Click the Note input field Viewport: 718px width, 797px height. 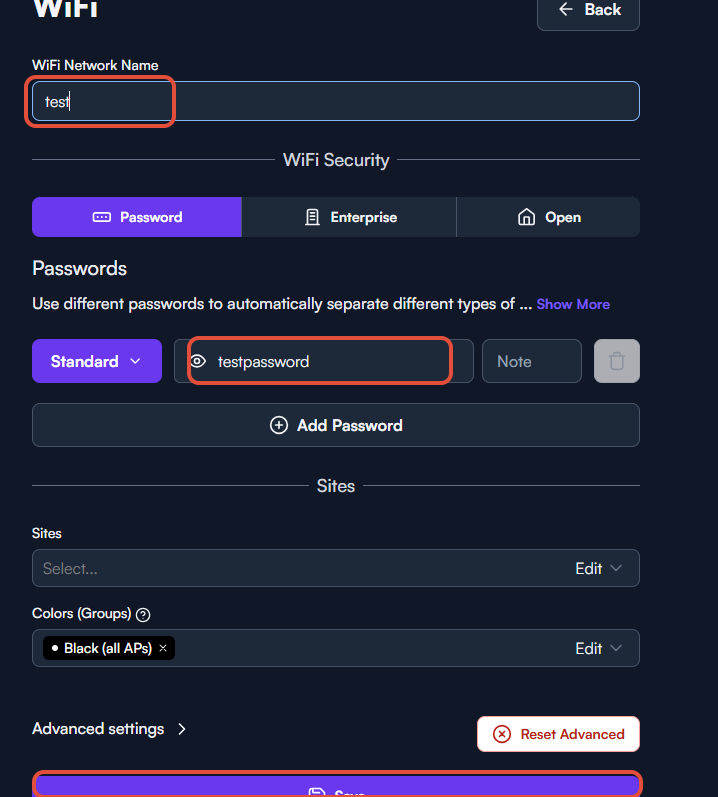tap(532, 361)
